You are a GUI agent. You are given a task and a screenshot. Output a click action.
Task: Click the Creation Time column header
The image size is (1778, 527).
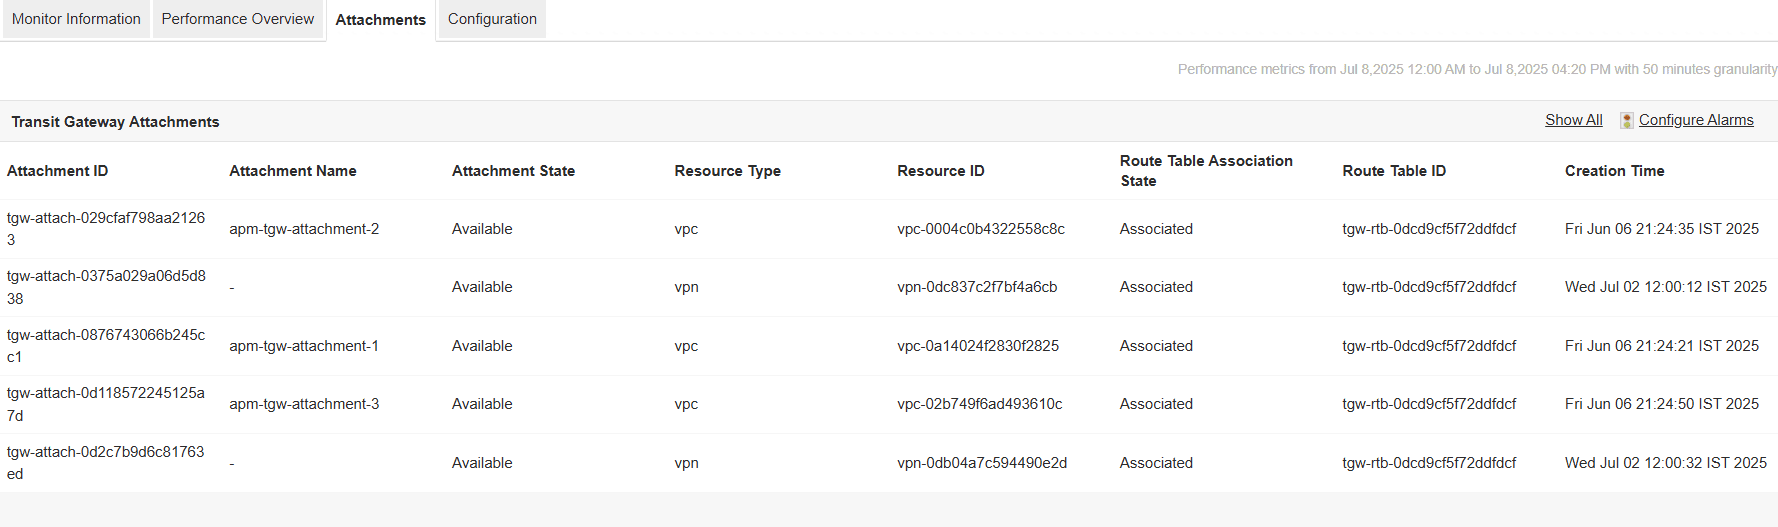(x=1614, y=171)
